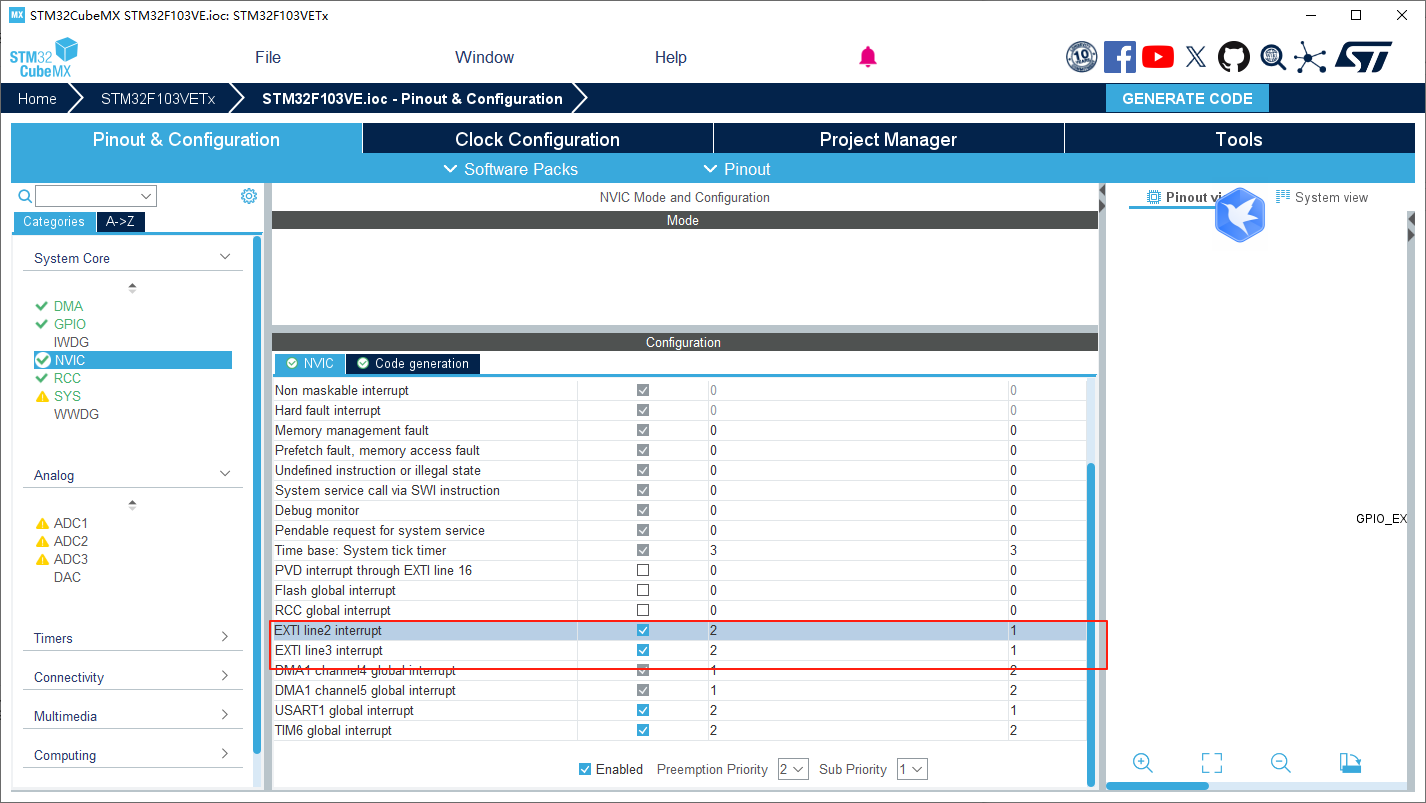Click the STM32CubeMX logo
The height and width of the screenshot is (803, 1426).
click(44, 58)
